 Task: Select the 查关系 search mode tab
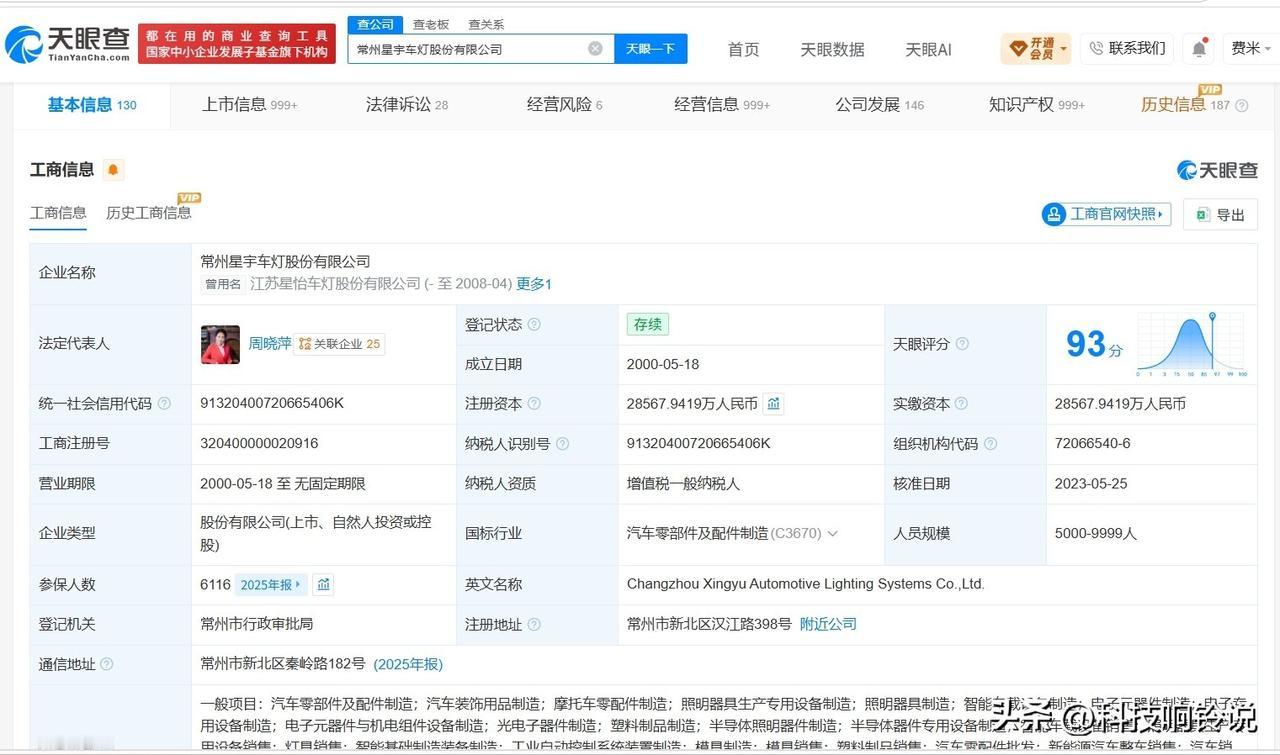tap(486, 24)
